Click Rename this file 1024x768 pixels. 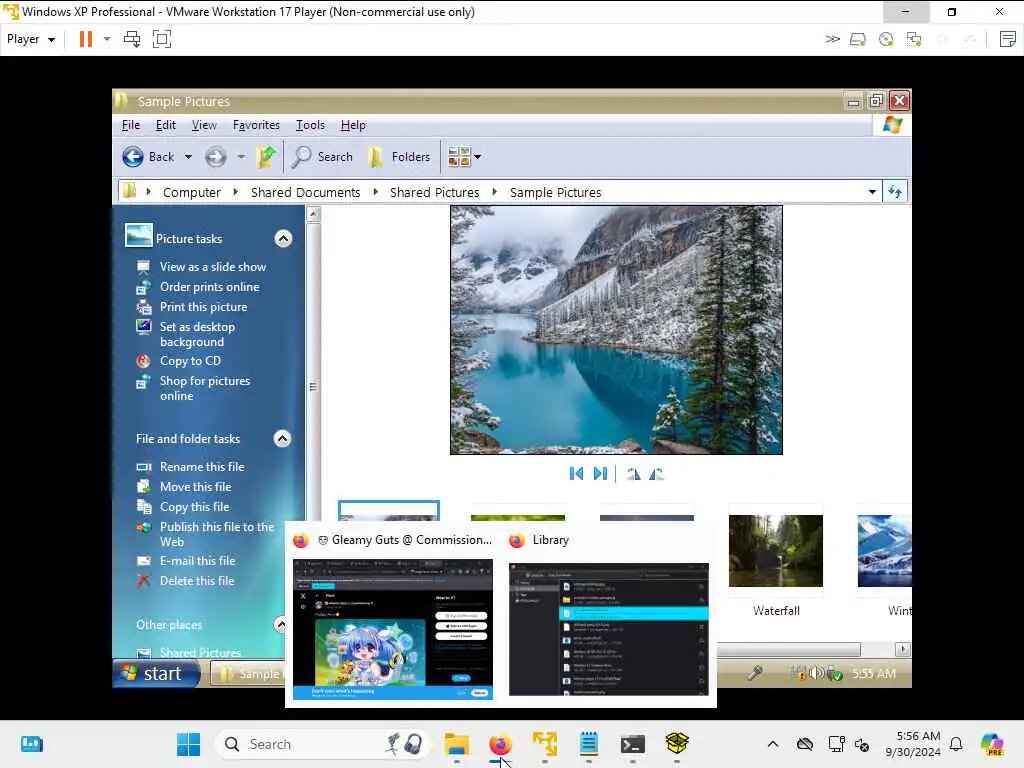pyautogui.click(x=202, y=467)
